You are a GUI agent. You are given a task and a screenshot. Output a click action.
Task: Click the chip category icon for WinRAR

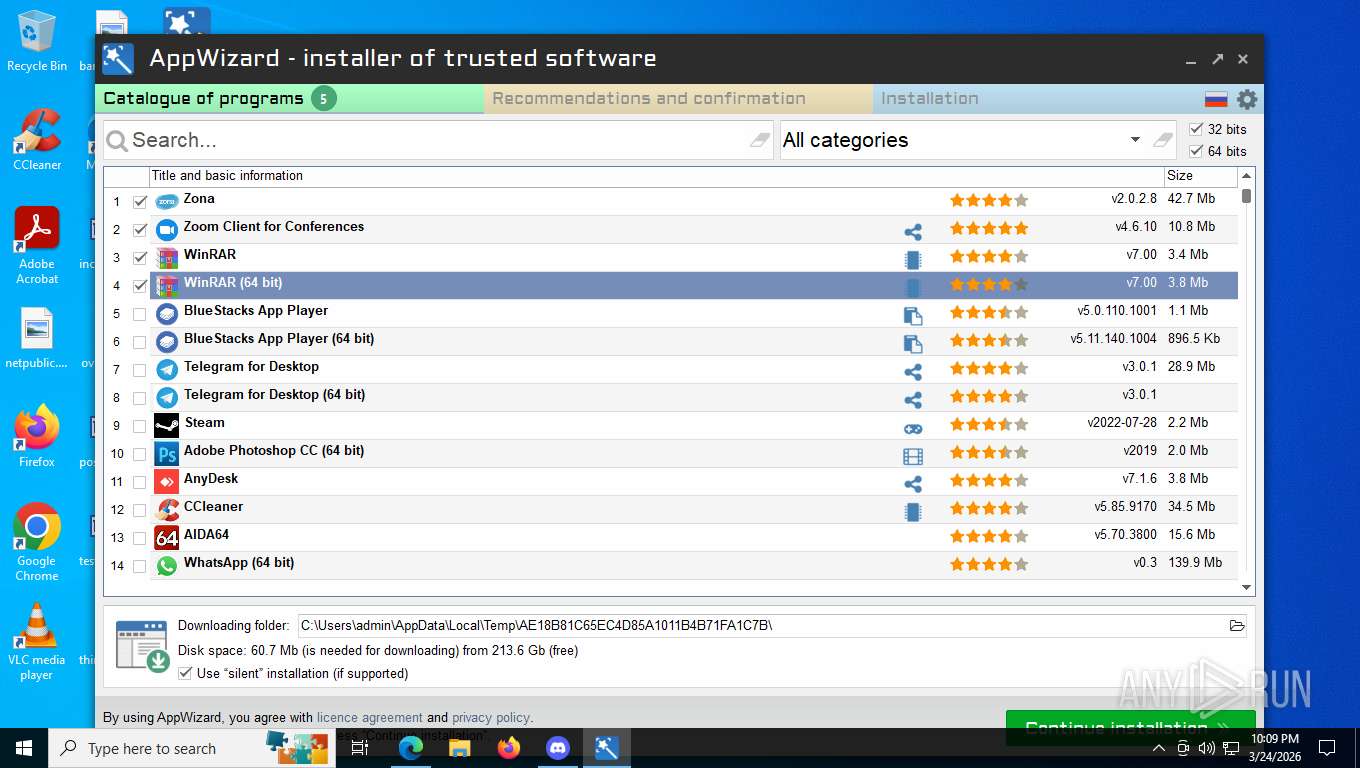coord(913,260)
